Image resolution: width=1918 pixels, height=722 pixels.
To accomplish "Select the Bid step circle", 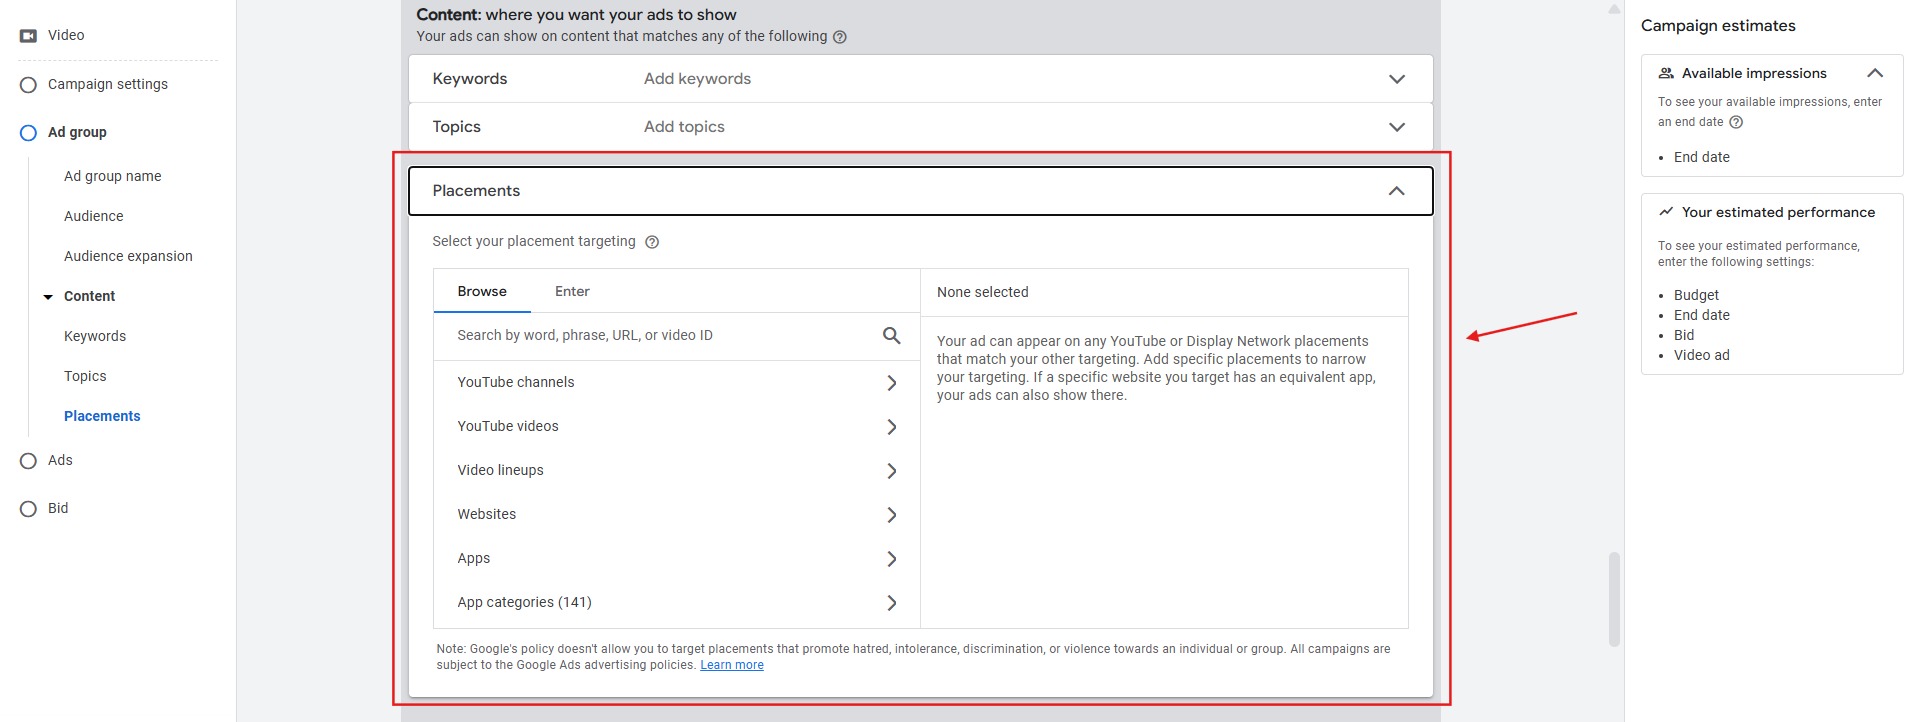I will tap(28, 509).
